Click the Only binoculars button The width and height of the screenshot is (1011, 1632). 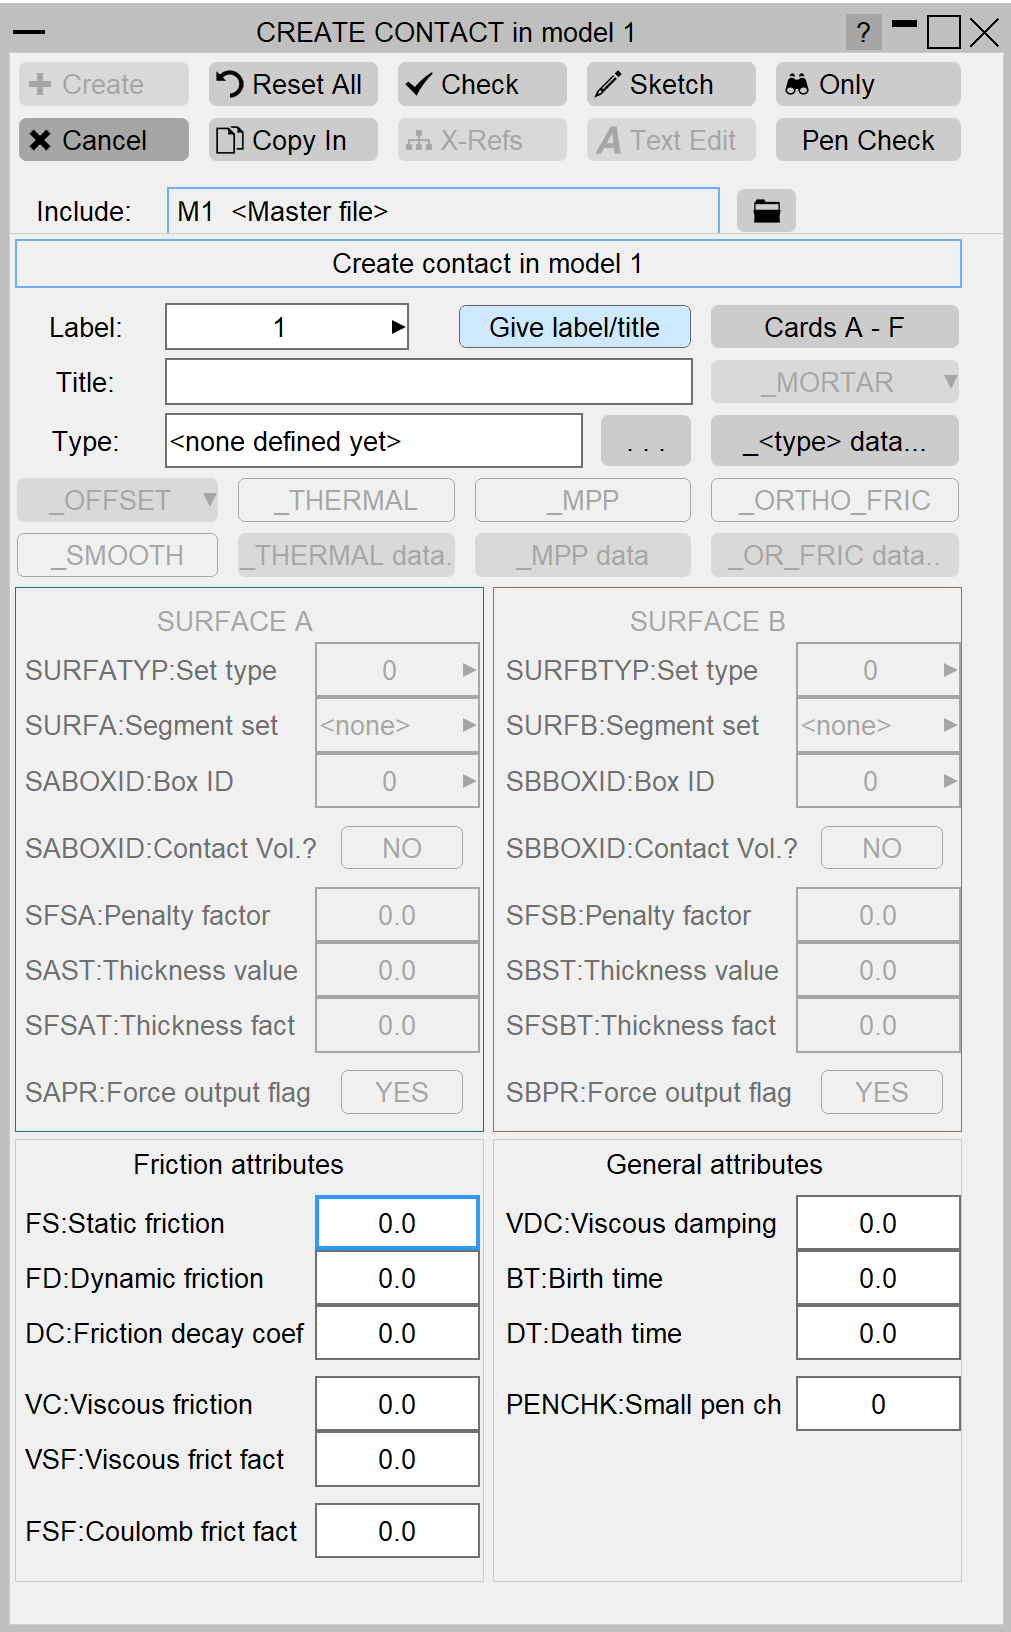pyautogui.click(x=867, y=85)
